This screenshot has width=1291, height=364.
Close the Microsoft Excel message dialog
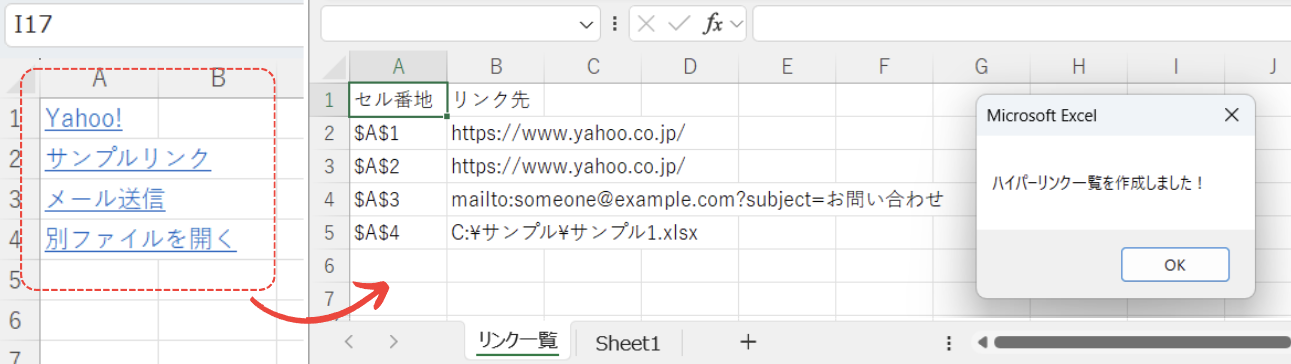[x=1232, y=115]
